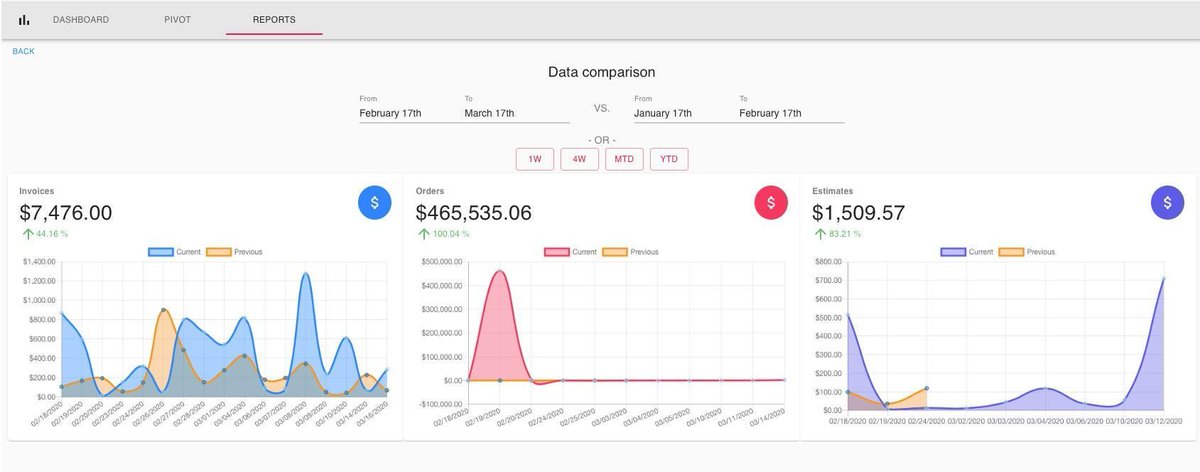Image resolution: width=1200 pixels, height=472 pixels.
Task: Go back using the BACK link
Action: [23, 51]
